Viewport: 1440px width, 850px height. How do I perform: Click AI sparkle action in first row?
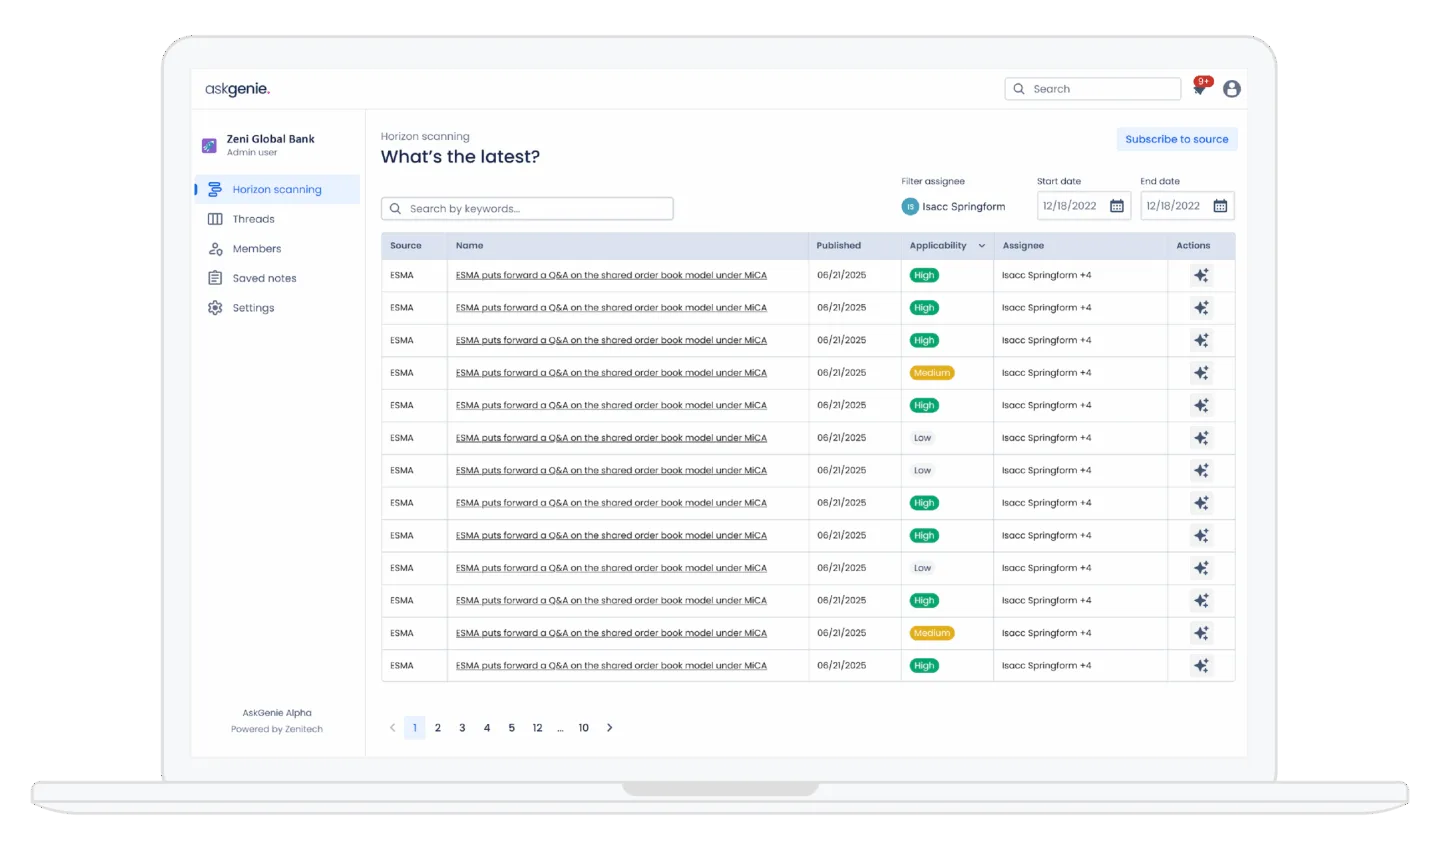[x=1201, y=275]
